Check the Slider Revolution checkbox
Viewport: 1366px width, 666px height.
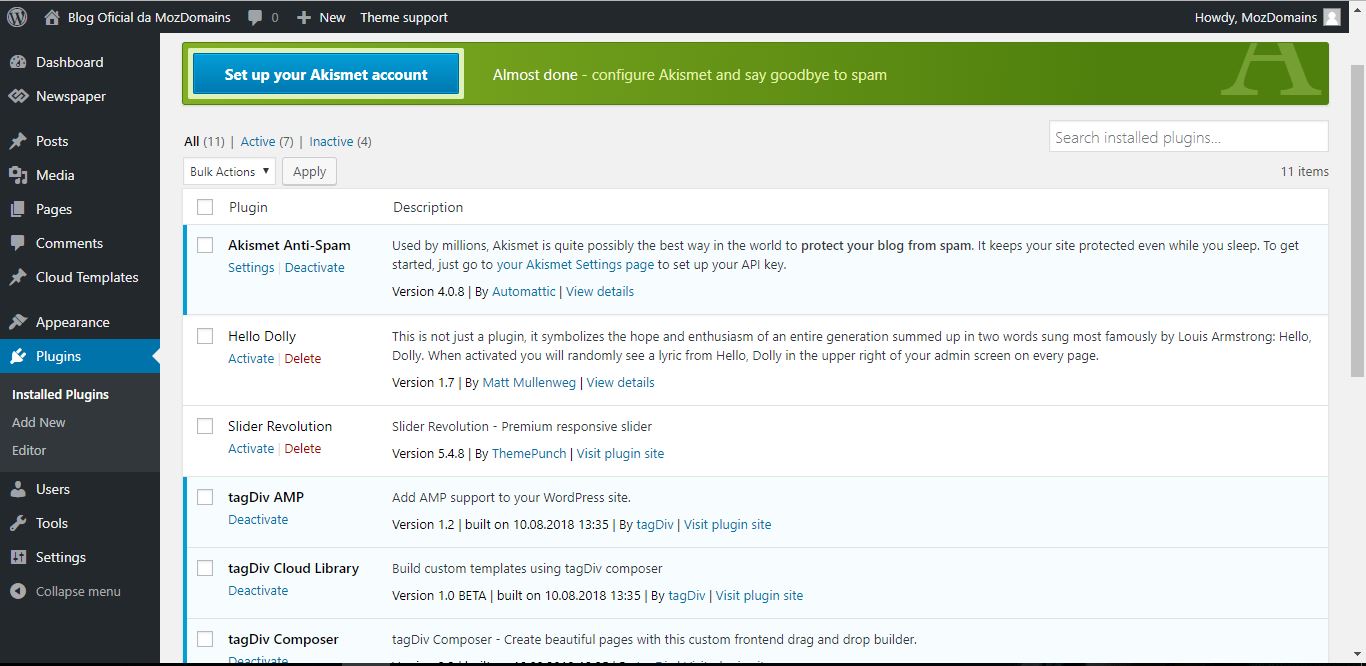[205, 426]
